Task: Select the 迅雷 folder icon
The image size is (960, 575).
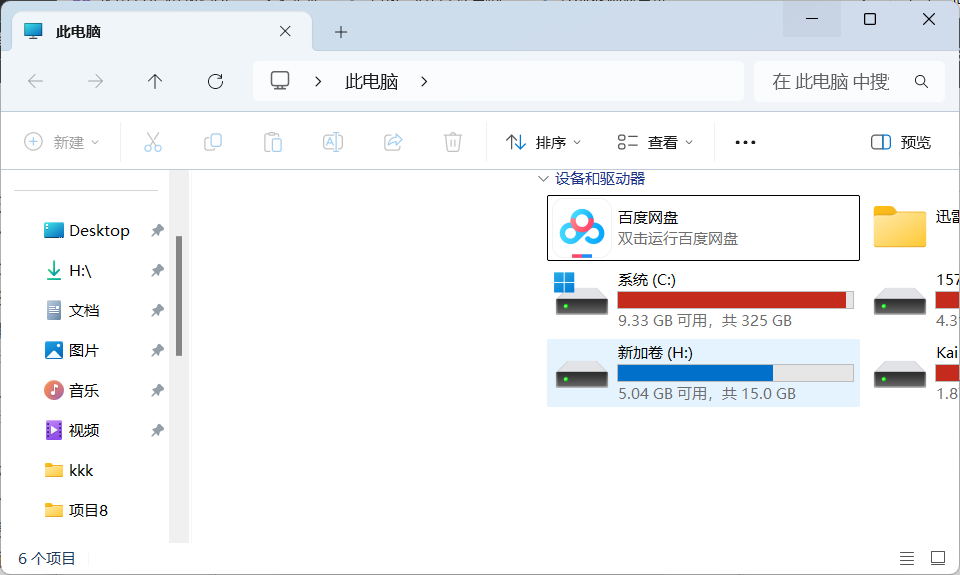Action: (899, 227)
